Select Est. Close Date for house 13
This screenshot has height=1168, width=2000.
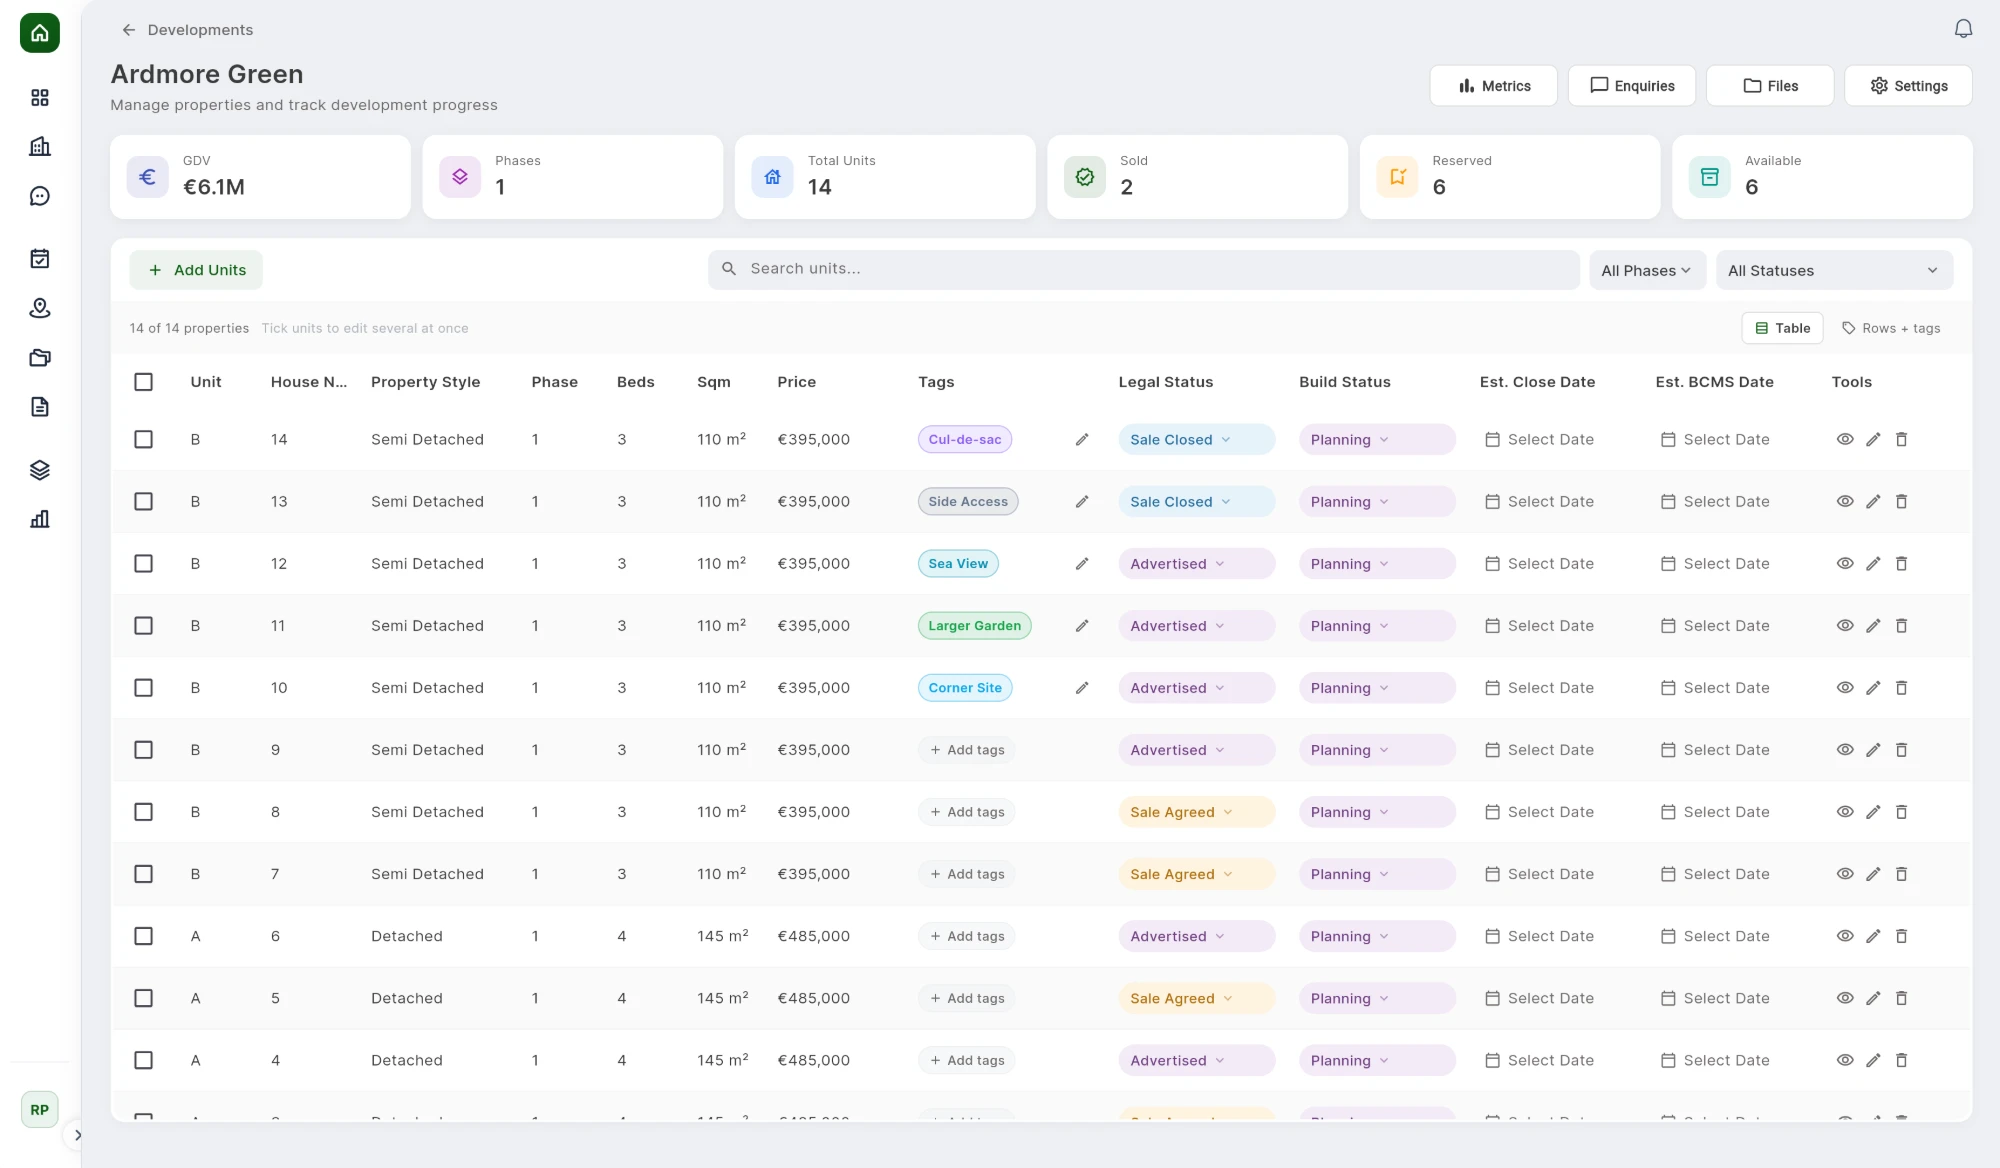point(1539,502)
